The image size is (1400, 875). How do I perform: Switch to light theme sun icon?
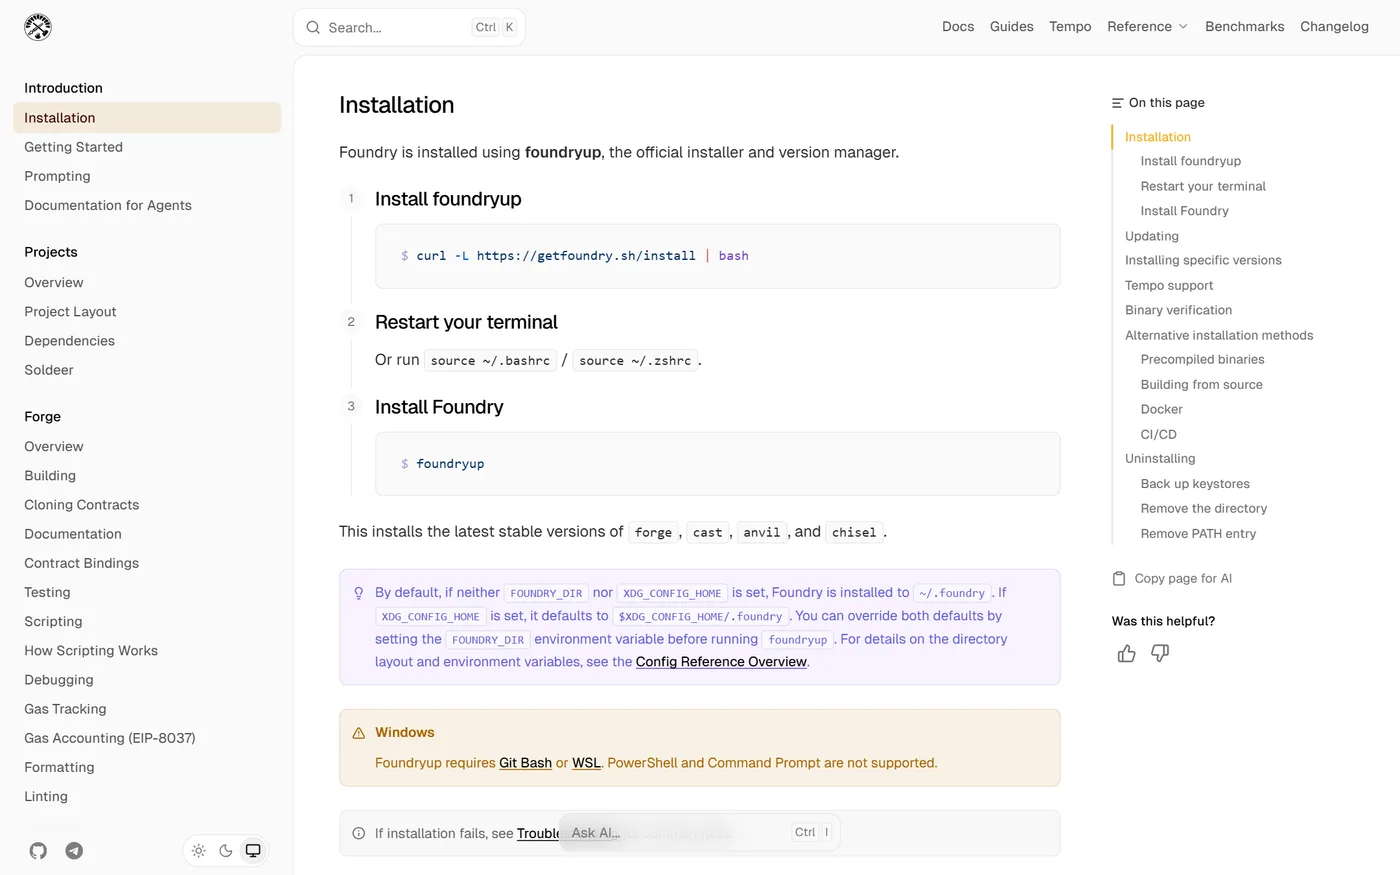click(199, 851)
